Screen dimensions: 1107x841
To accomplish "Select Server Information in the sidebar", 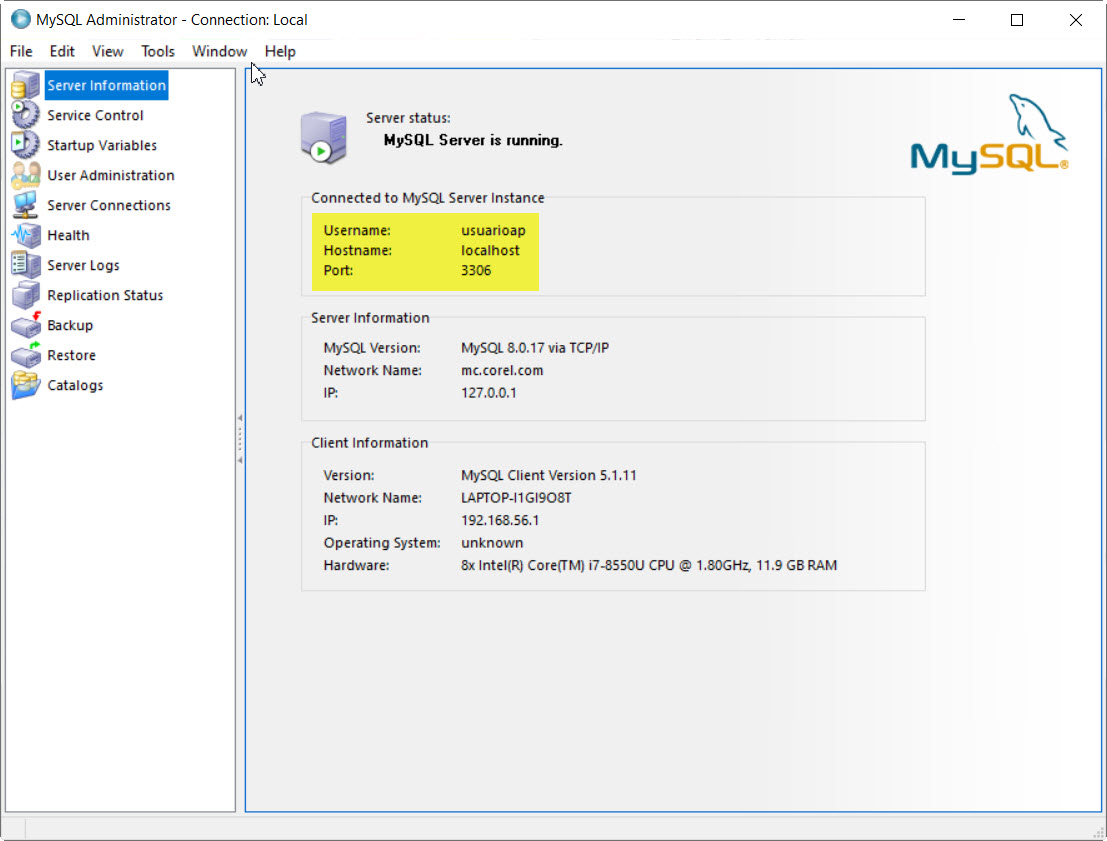I will pos(107,85).
